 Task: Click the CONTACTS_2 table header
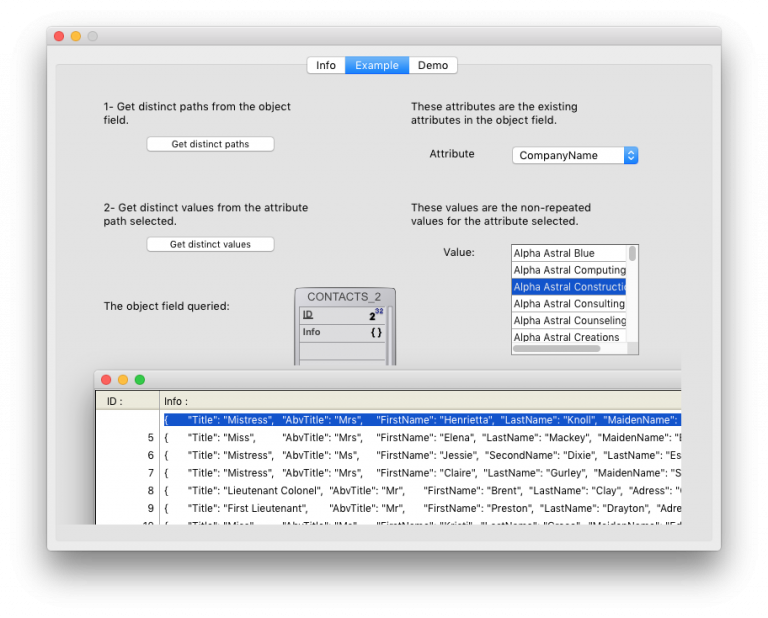[x=344, y=297]
